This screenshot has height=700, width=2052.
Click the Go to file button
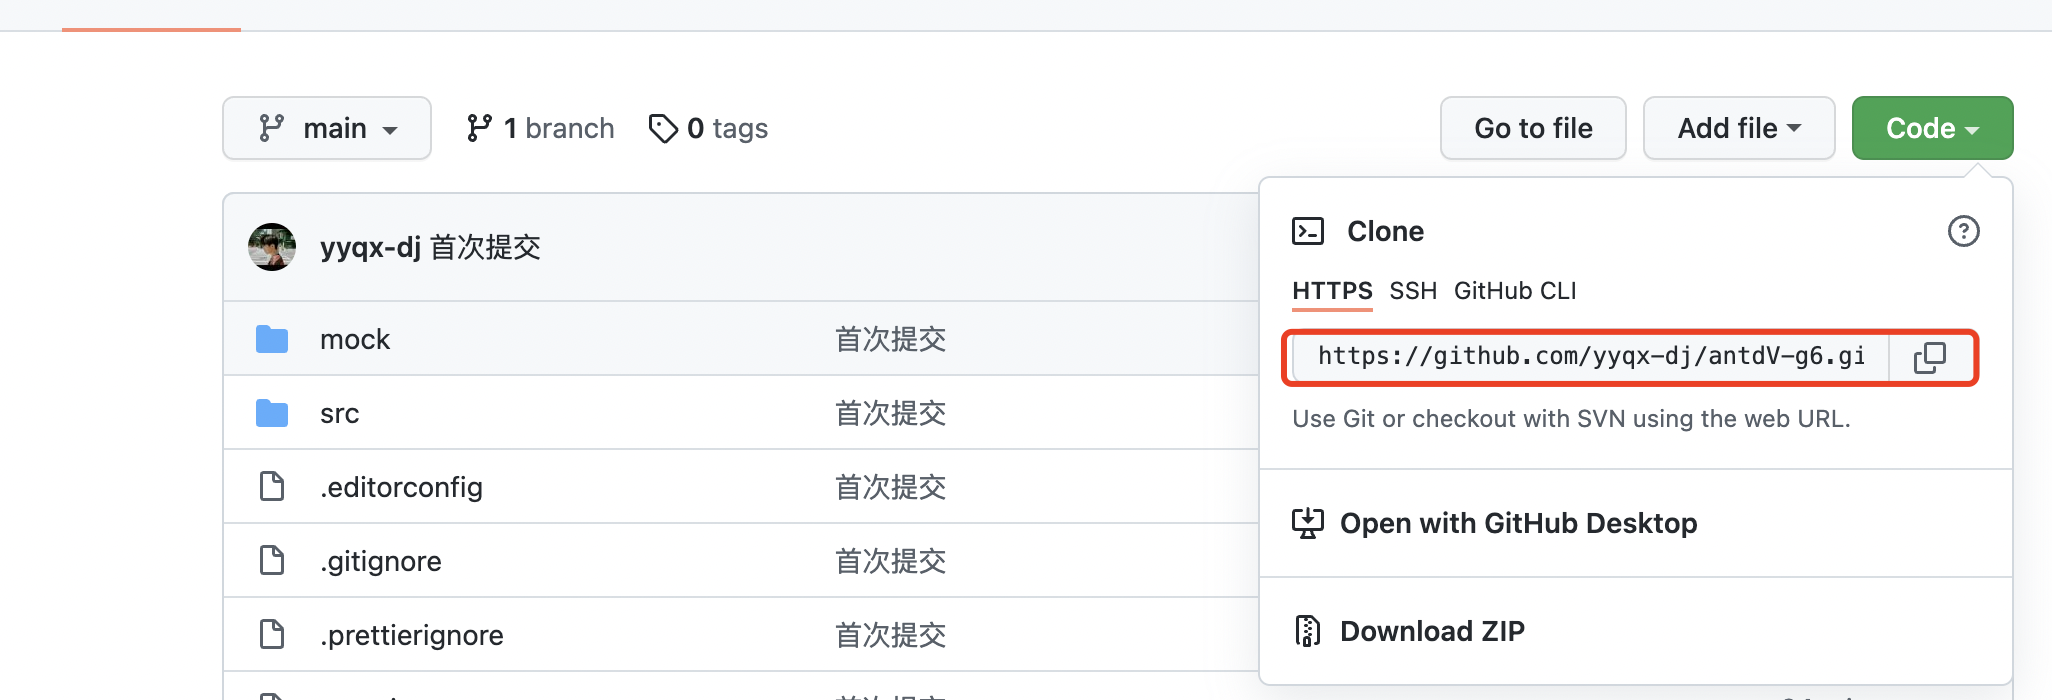point(1533,128)
